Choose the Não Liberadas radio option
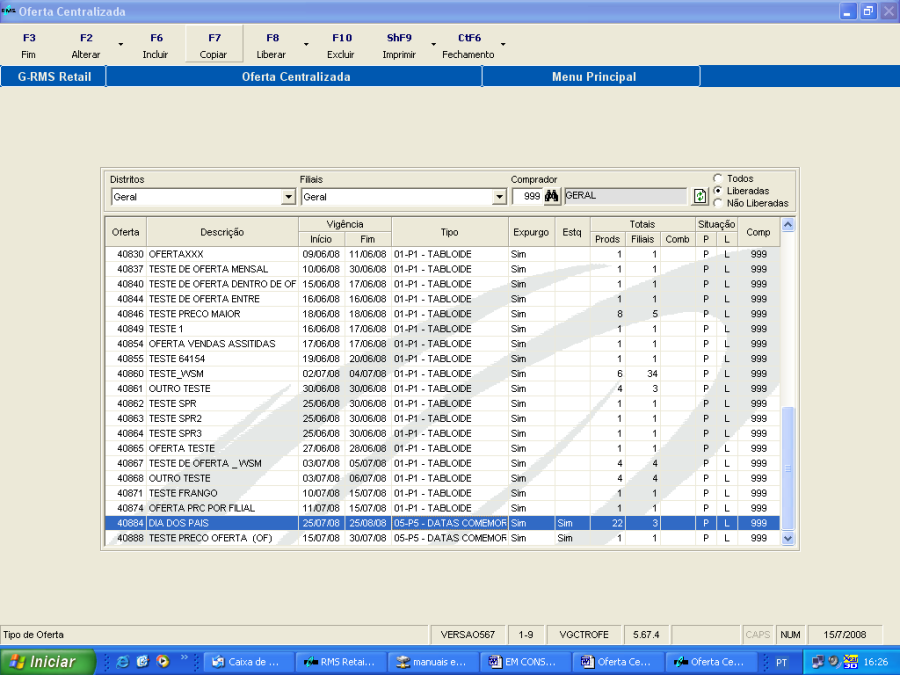 coord(718,203)
